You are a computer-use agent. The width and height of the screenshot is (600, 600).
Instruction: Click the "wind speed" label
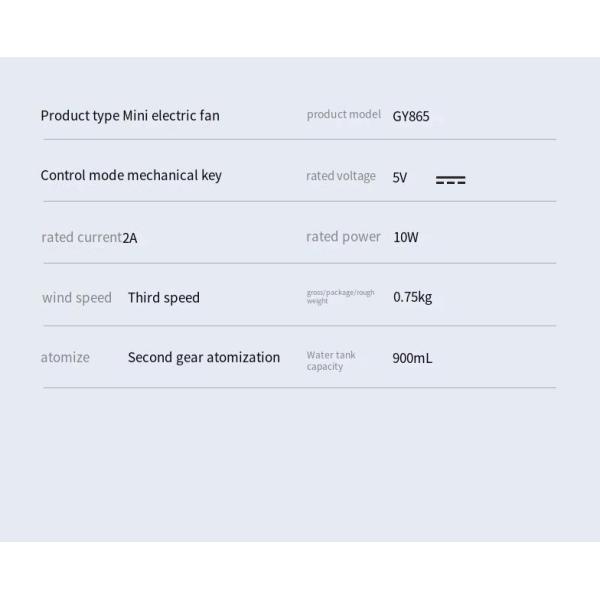coord(76,297)
